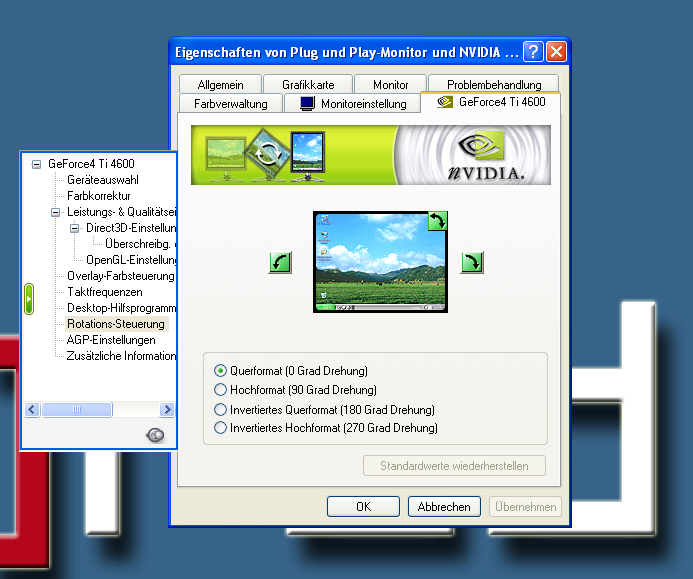
Task: Click the title bar help question mark
Action: point(533,52)
